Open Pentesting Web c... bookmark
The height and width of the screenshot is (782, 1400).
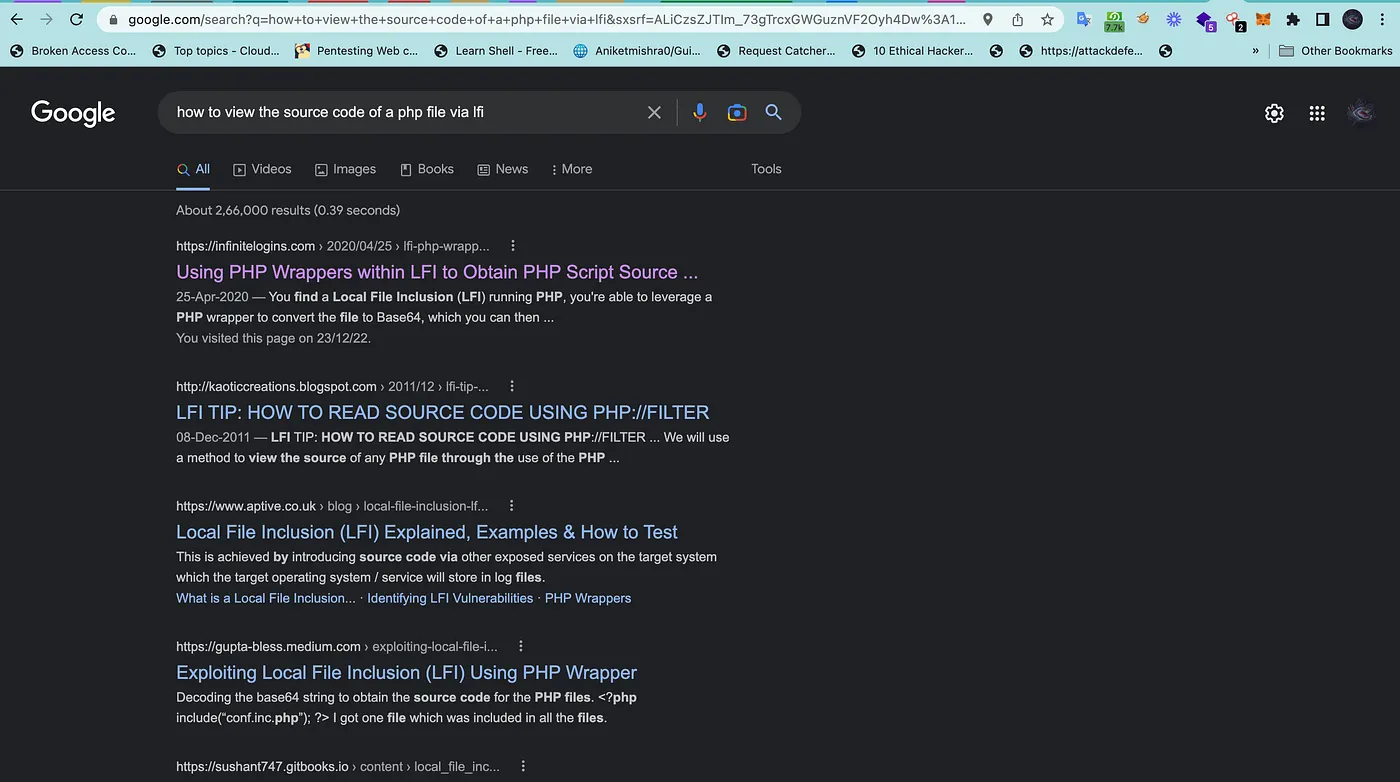[356, 51]
